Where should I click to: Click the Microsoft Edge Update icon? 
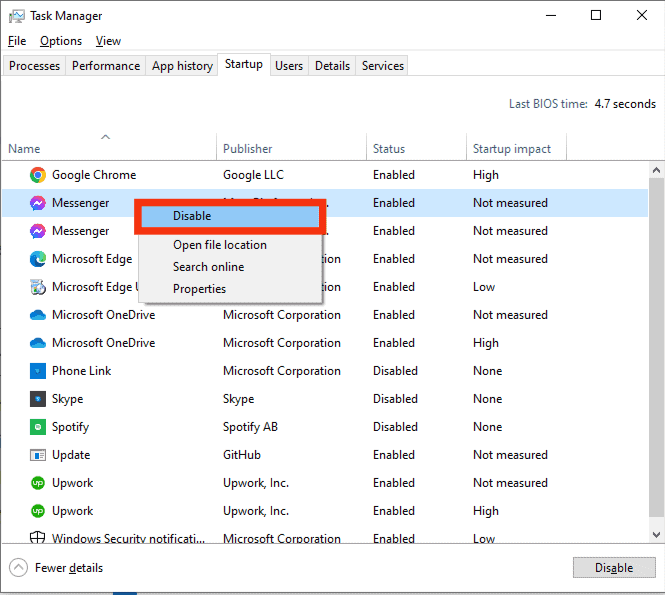click(x=38, y=287)
